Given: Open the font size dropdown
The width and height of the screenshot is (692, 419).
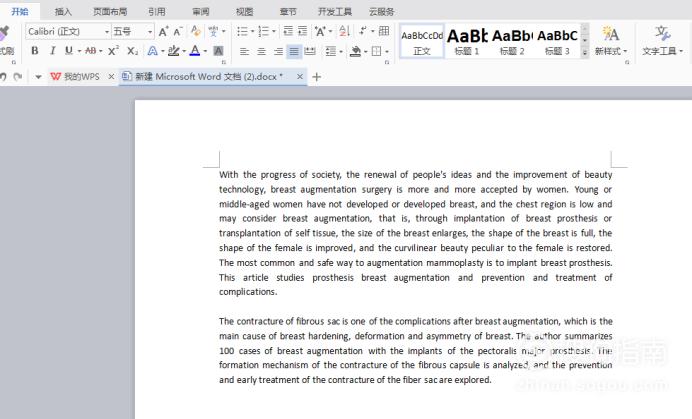Looking at the screenshot, I should pos(150,32).
